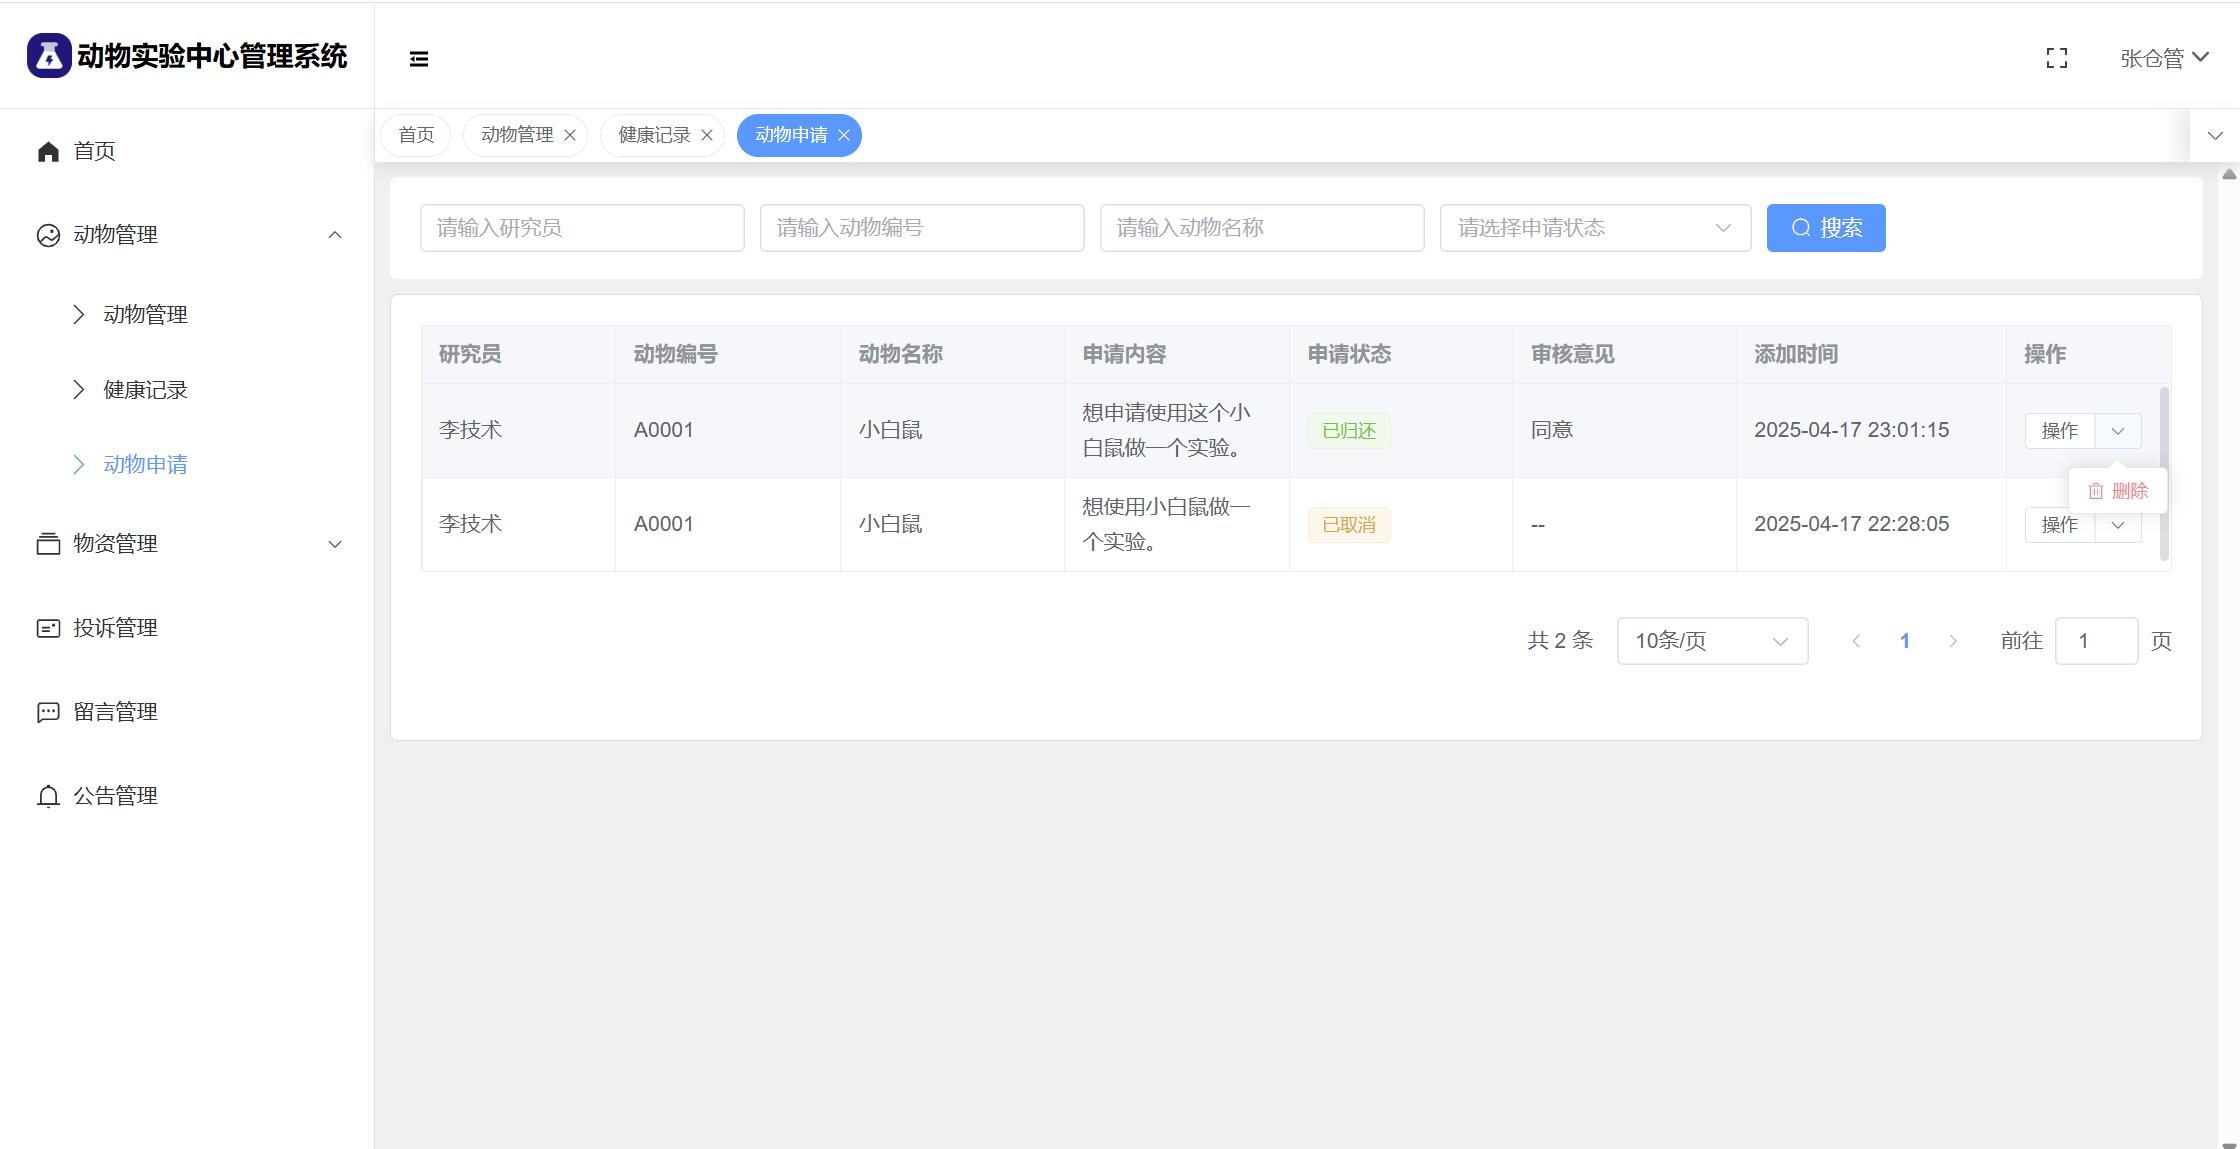
Task: Click the 公告管理 bell icon
Action: [48, 796]
